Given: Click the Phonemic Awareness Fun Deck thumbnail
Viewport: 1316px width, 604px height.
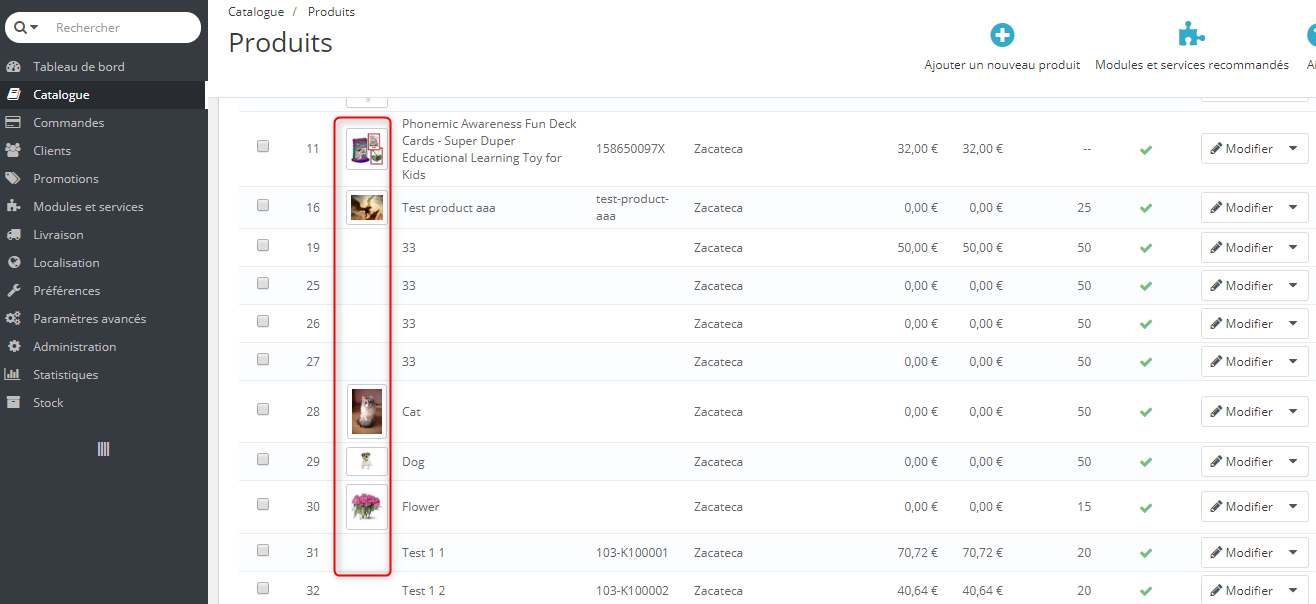Looking at the screenshot, I should [367, 149].
